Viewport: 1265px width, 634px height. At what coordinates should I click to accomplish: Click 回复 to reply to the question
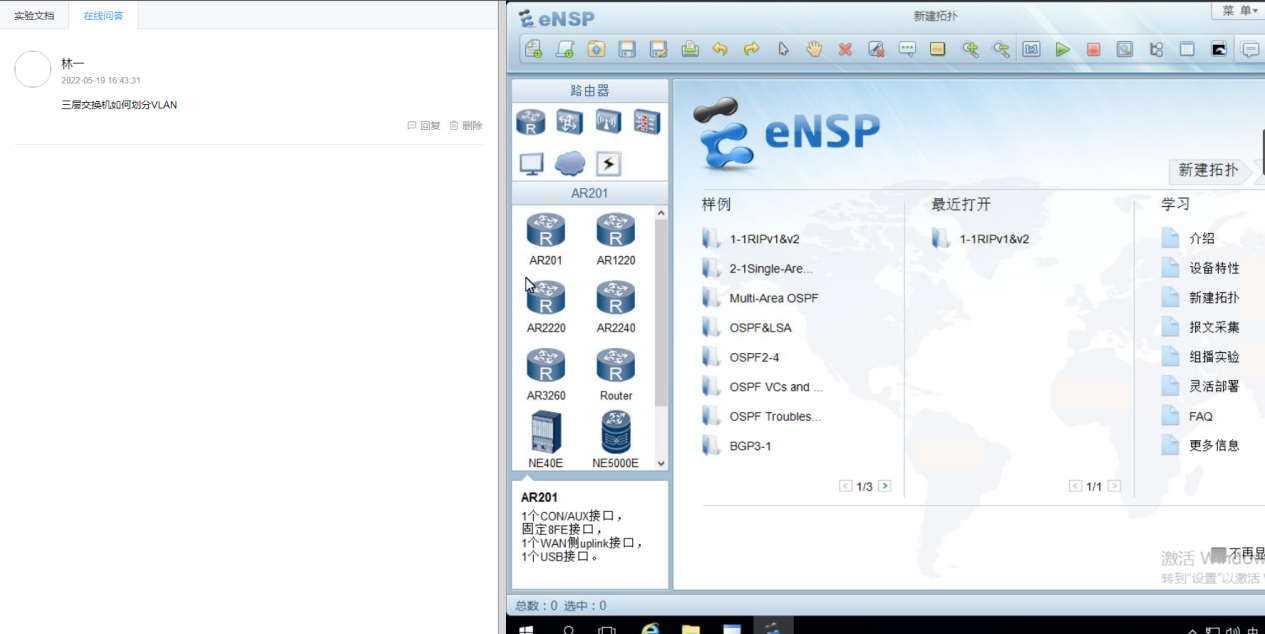424,125
